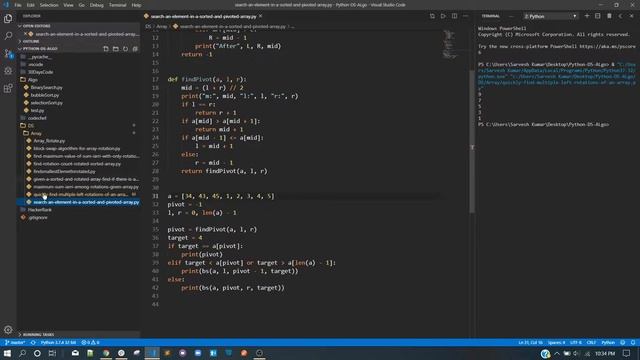Open the notification center icon
640x360 pixels.
point(627,353)
